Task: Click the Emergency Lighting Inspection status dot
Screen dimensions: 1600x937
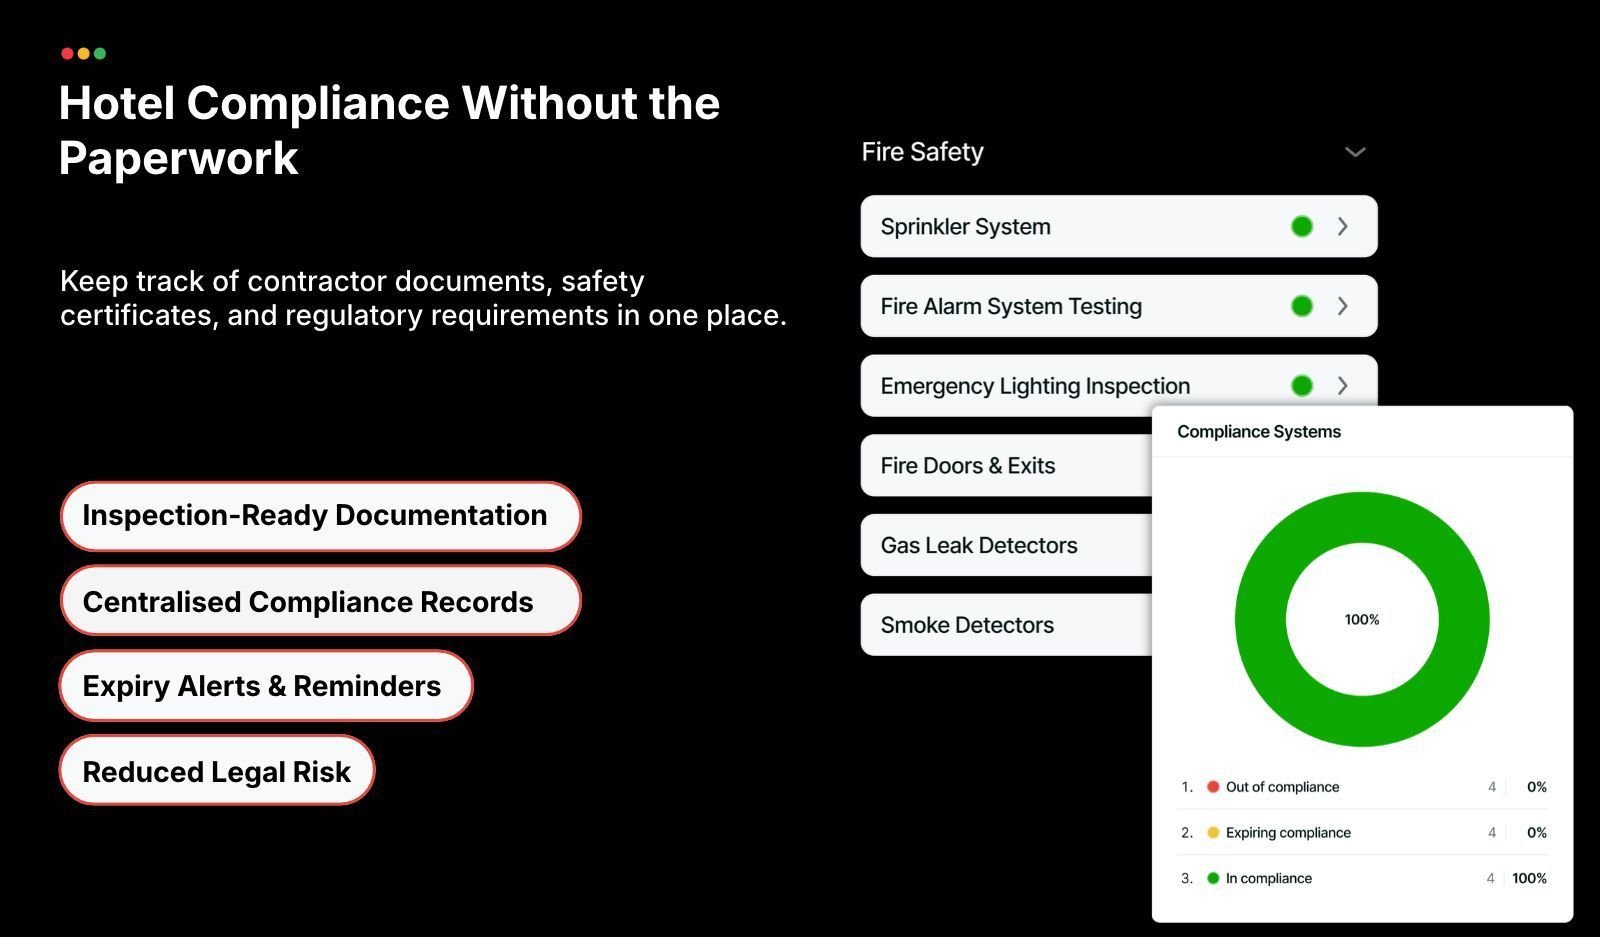Action: [1302, 386]
